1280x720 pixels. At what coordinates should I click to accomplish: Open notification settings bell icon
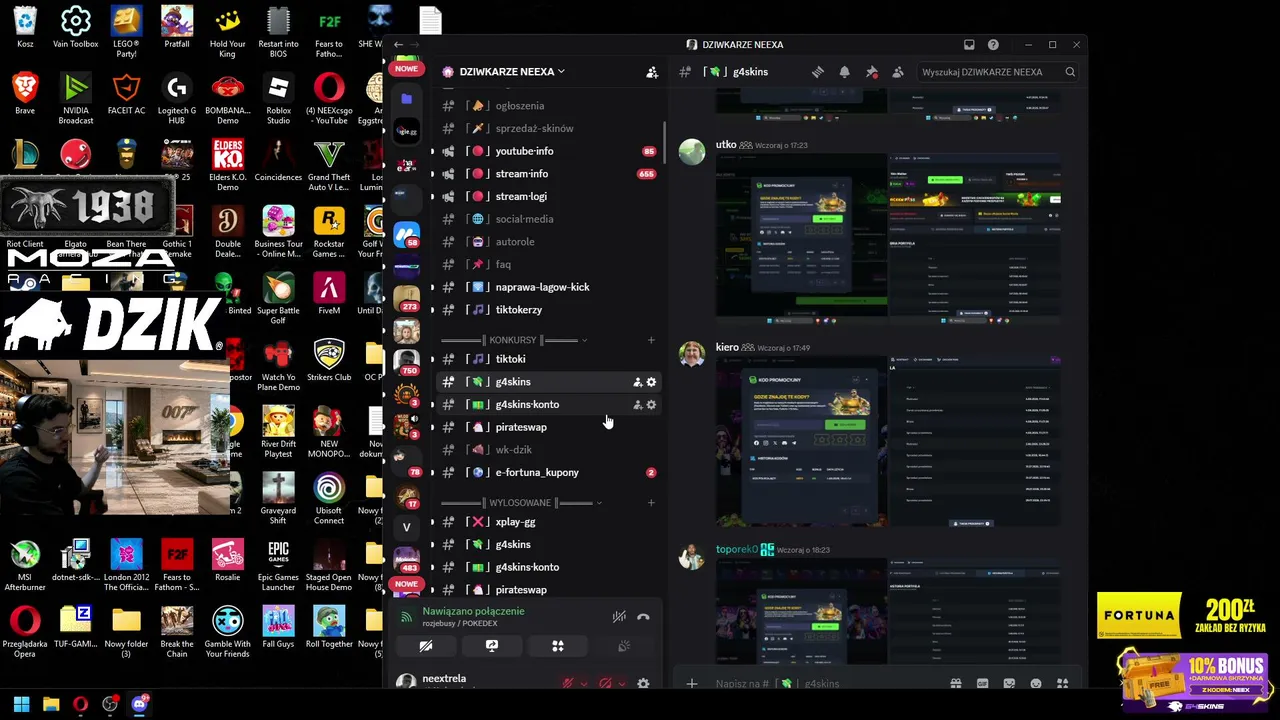coord(844,72)
